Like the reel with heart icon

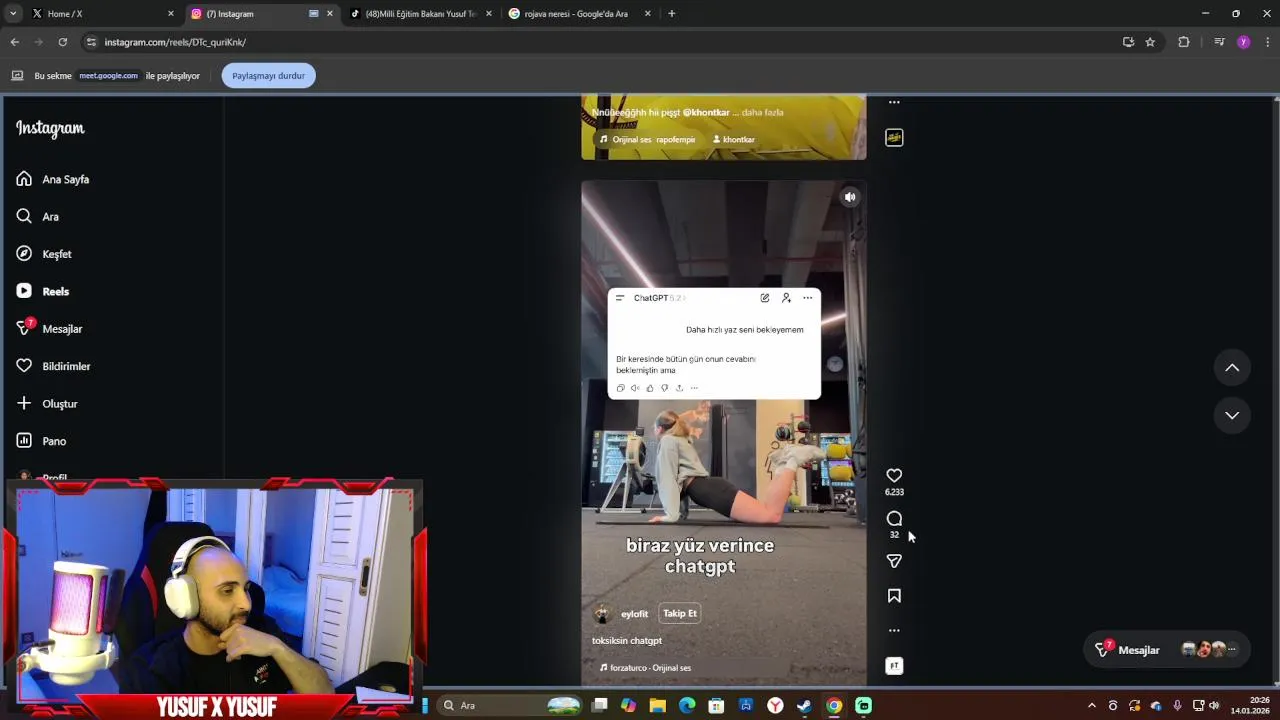(894, 476)
